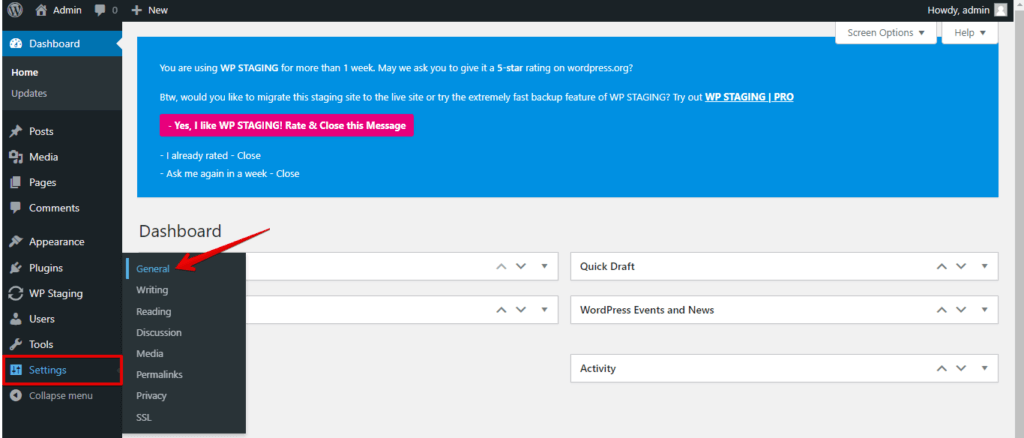Click the WordPress Events and News title

coord(647,310)
